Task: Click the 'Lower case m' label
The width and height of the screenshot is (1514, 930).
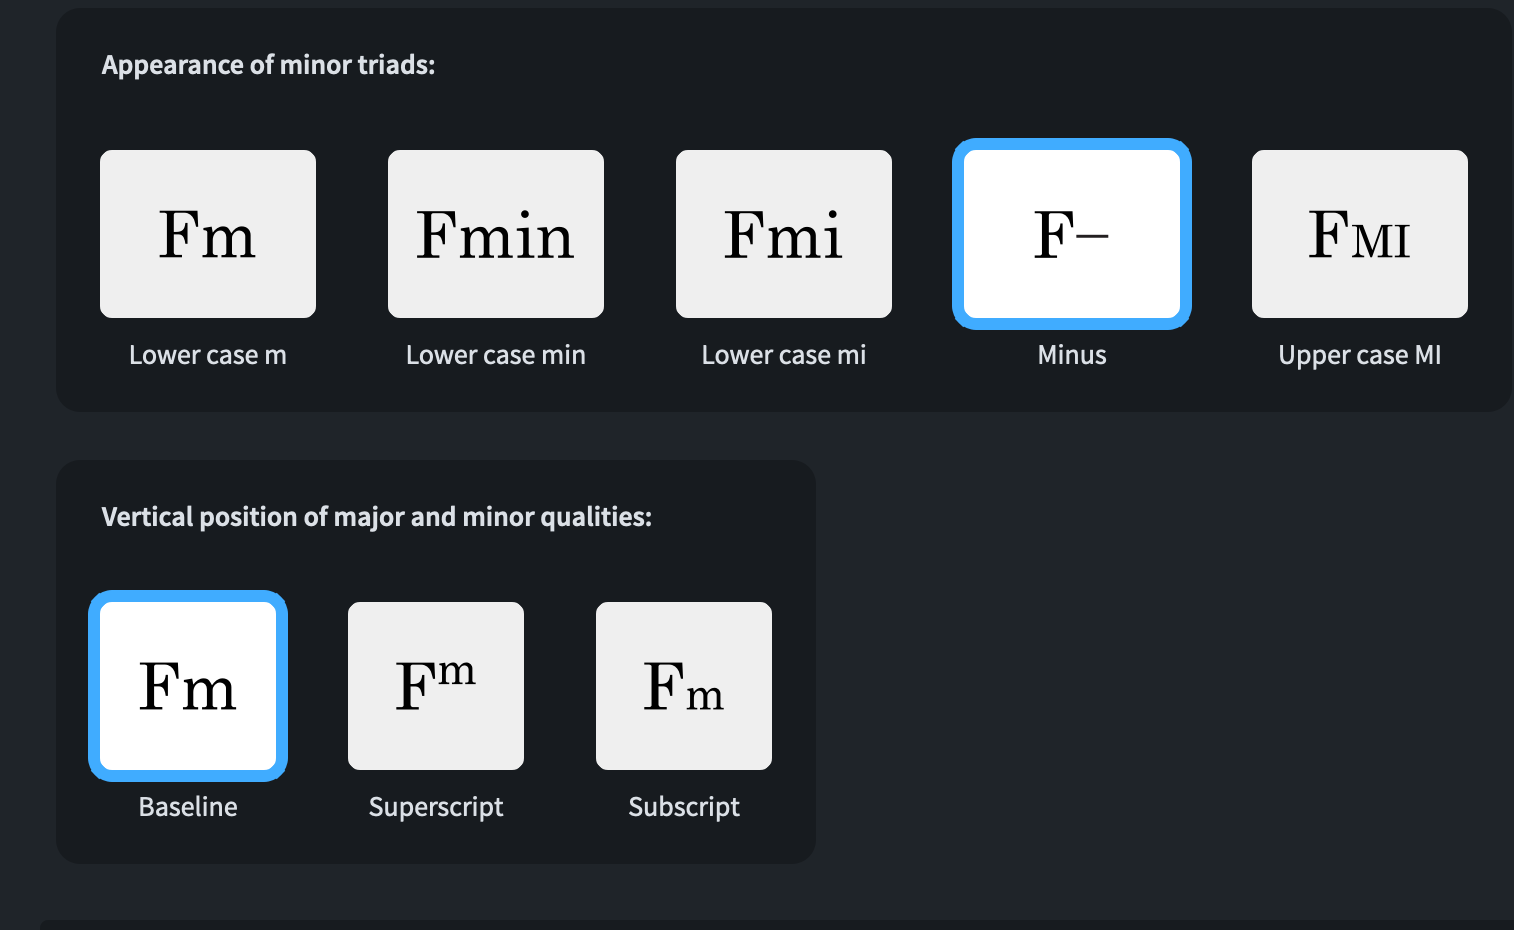Action: [x=208, y=355]
